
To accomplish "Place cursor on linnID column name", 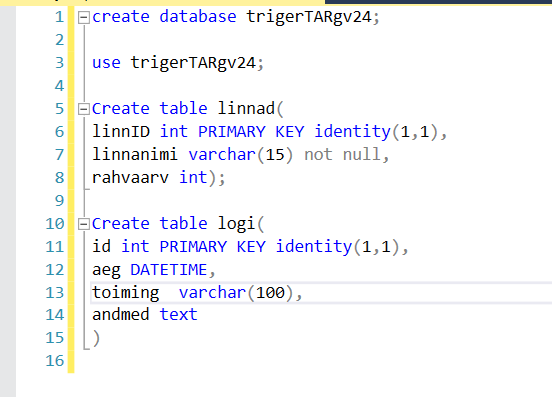I will (121, 132).
